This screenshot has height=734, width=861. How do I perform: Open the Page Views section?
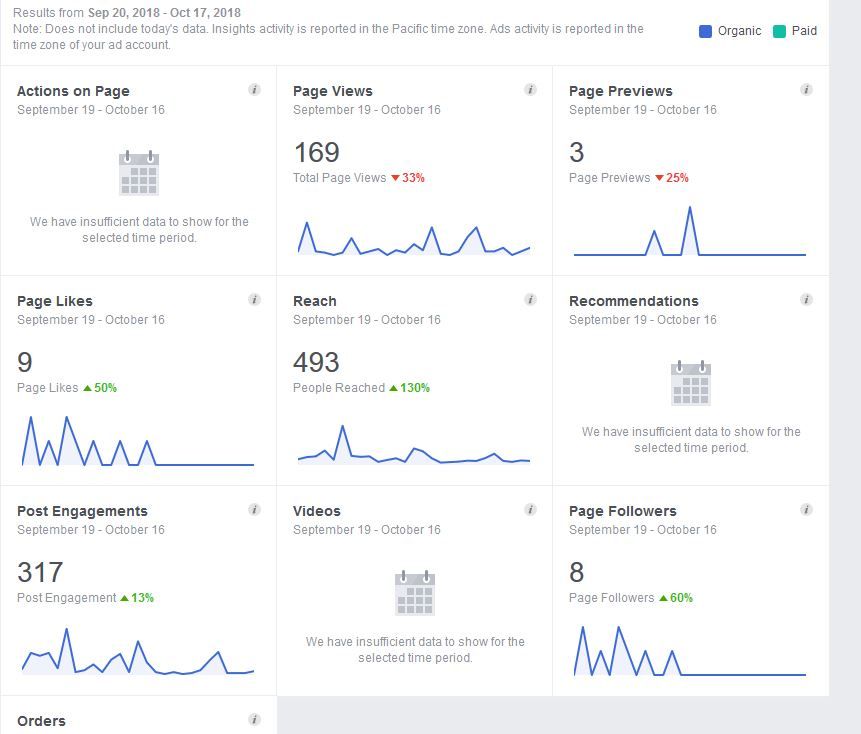point(332,91)
